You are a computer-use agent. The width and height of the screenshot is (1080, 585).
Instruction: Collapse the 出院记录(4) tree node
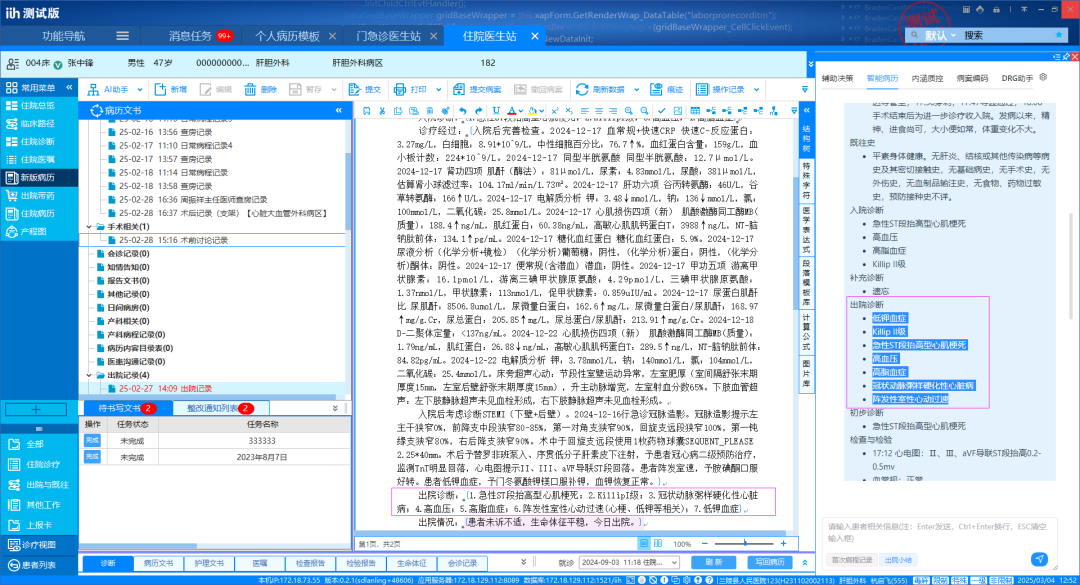90,376
